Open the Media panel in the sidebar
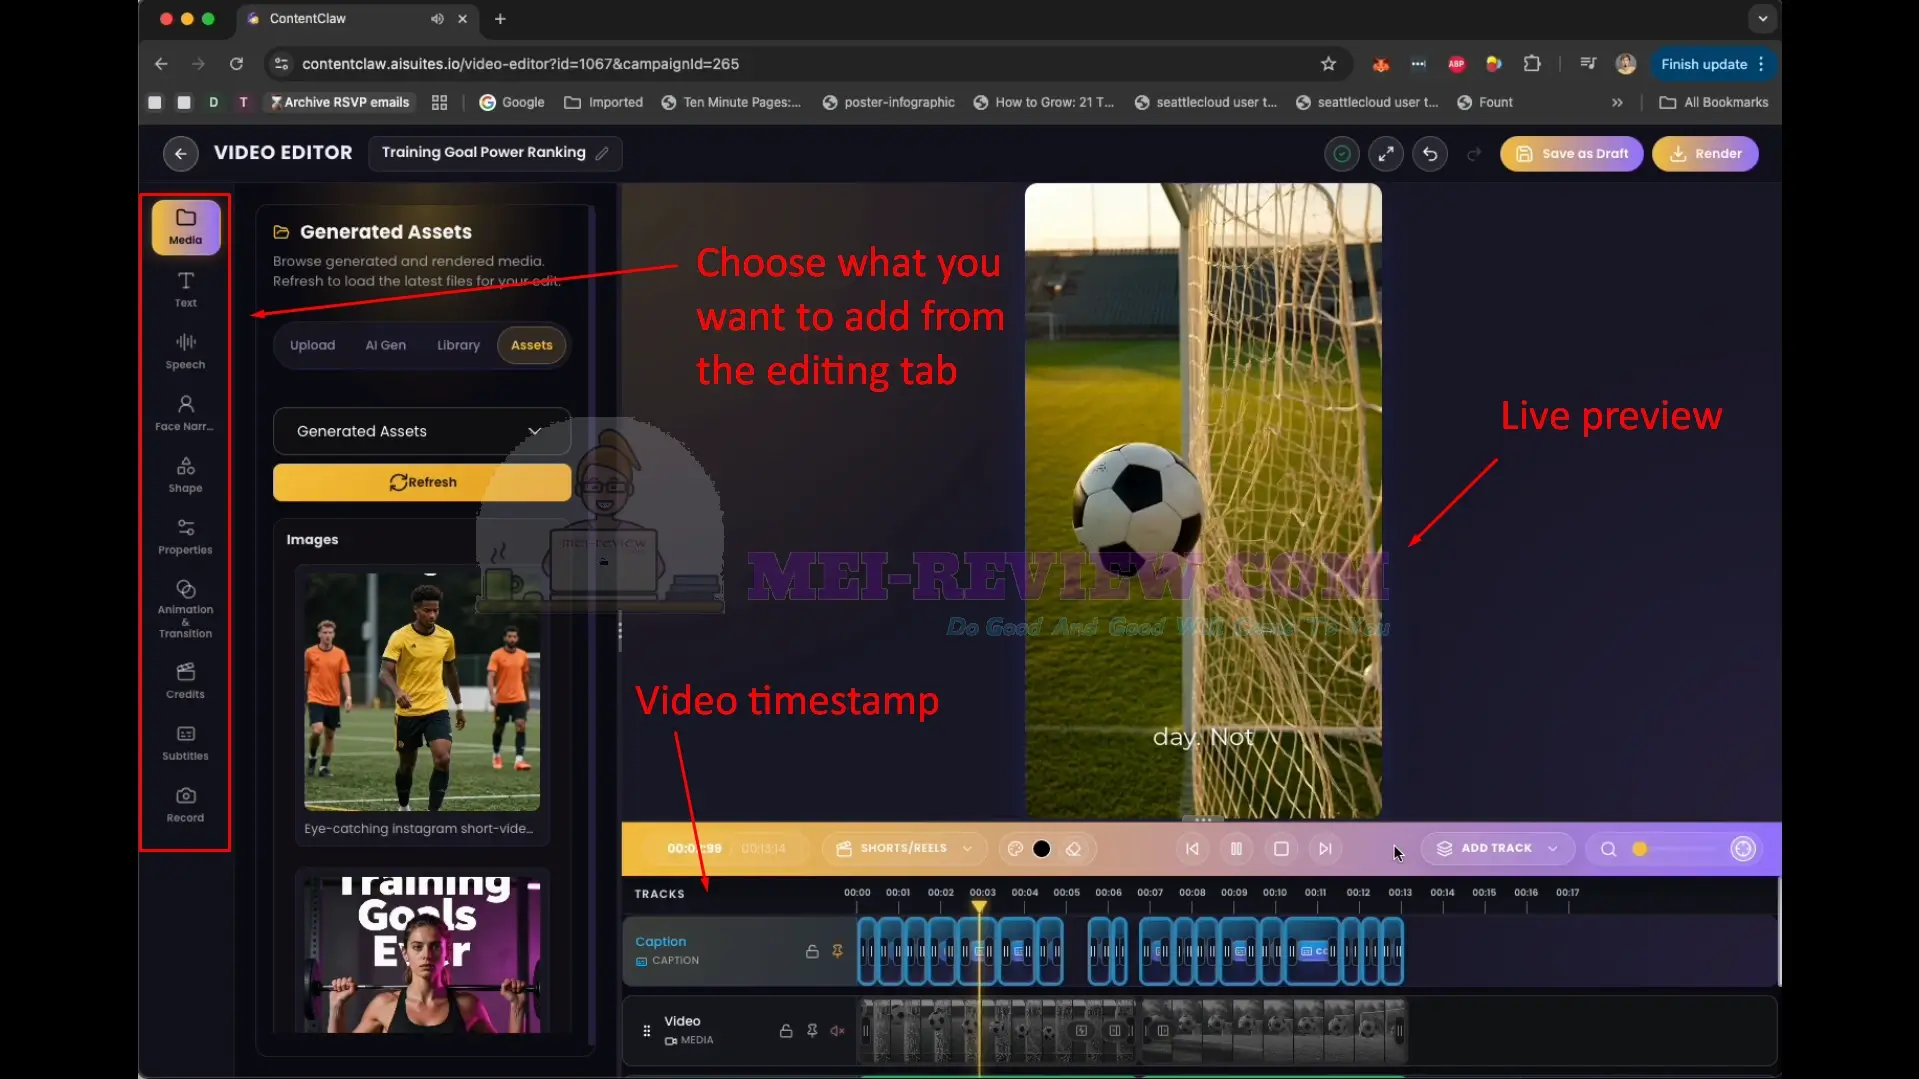 (x=185, y=226)
